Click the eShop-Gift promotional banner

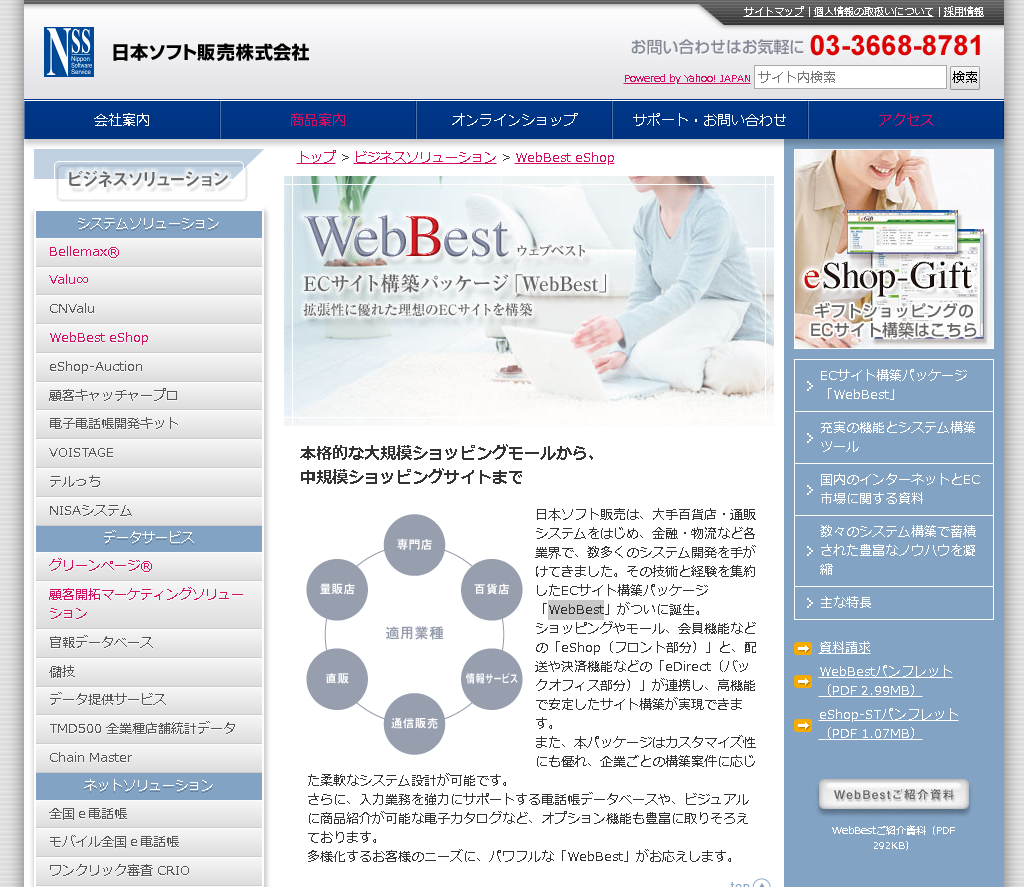coord(893,248)
